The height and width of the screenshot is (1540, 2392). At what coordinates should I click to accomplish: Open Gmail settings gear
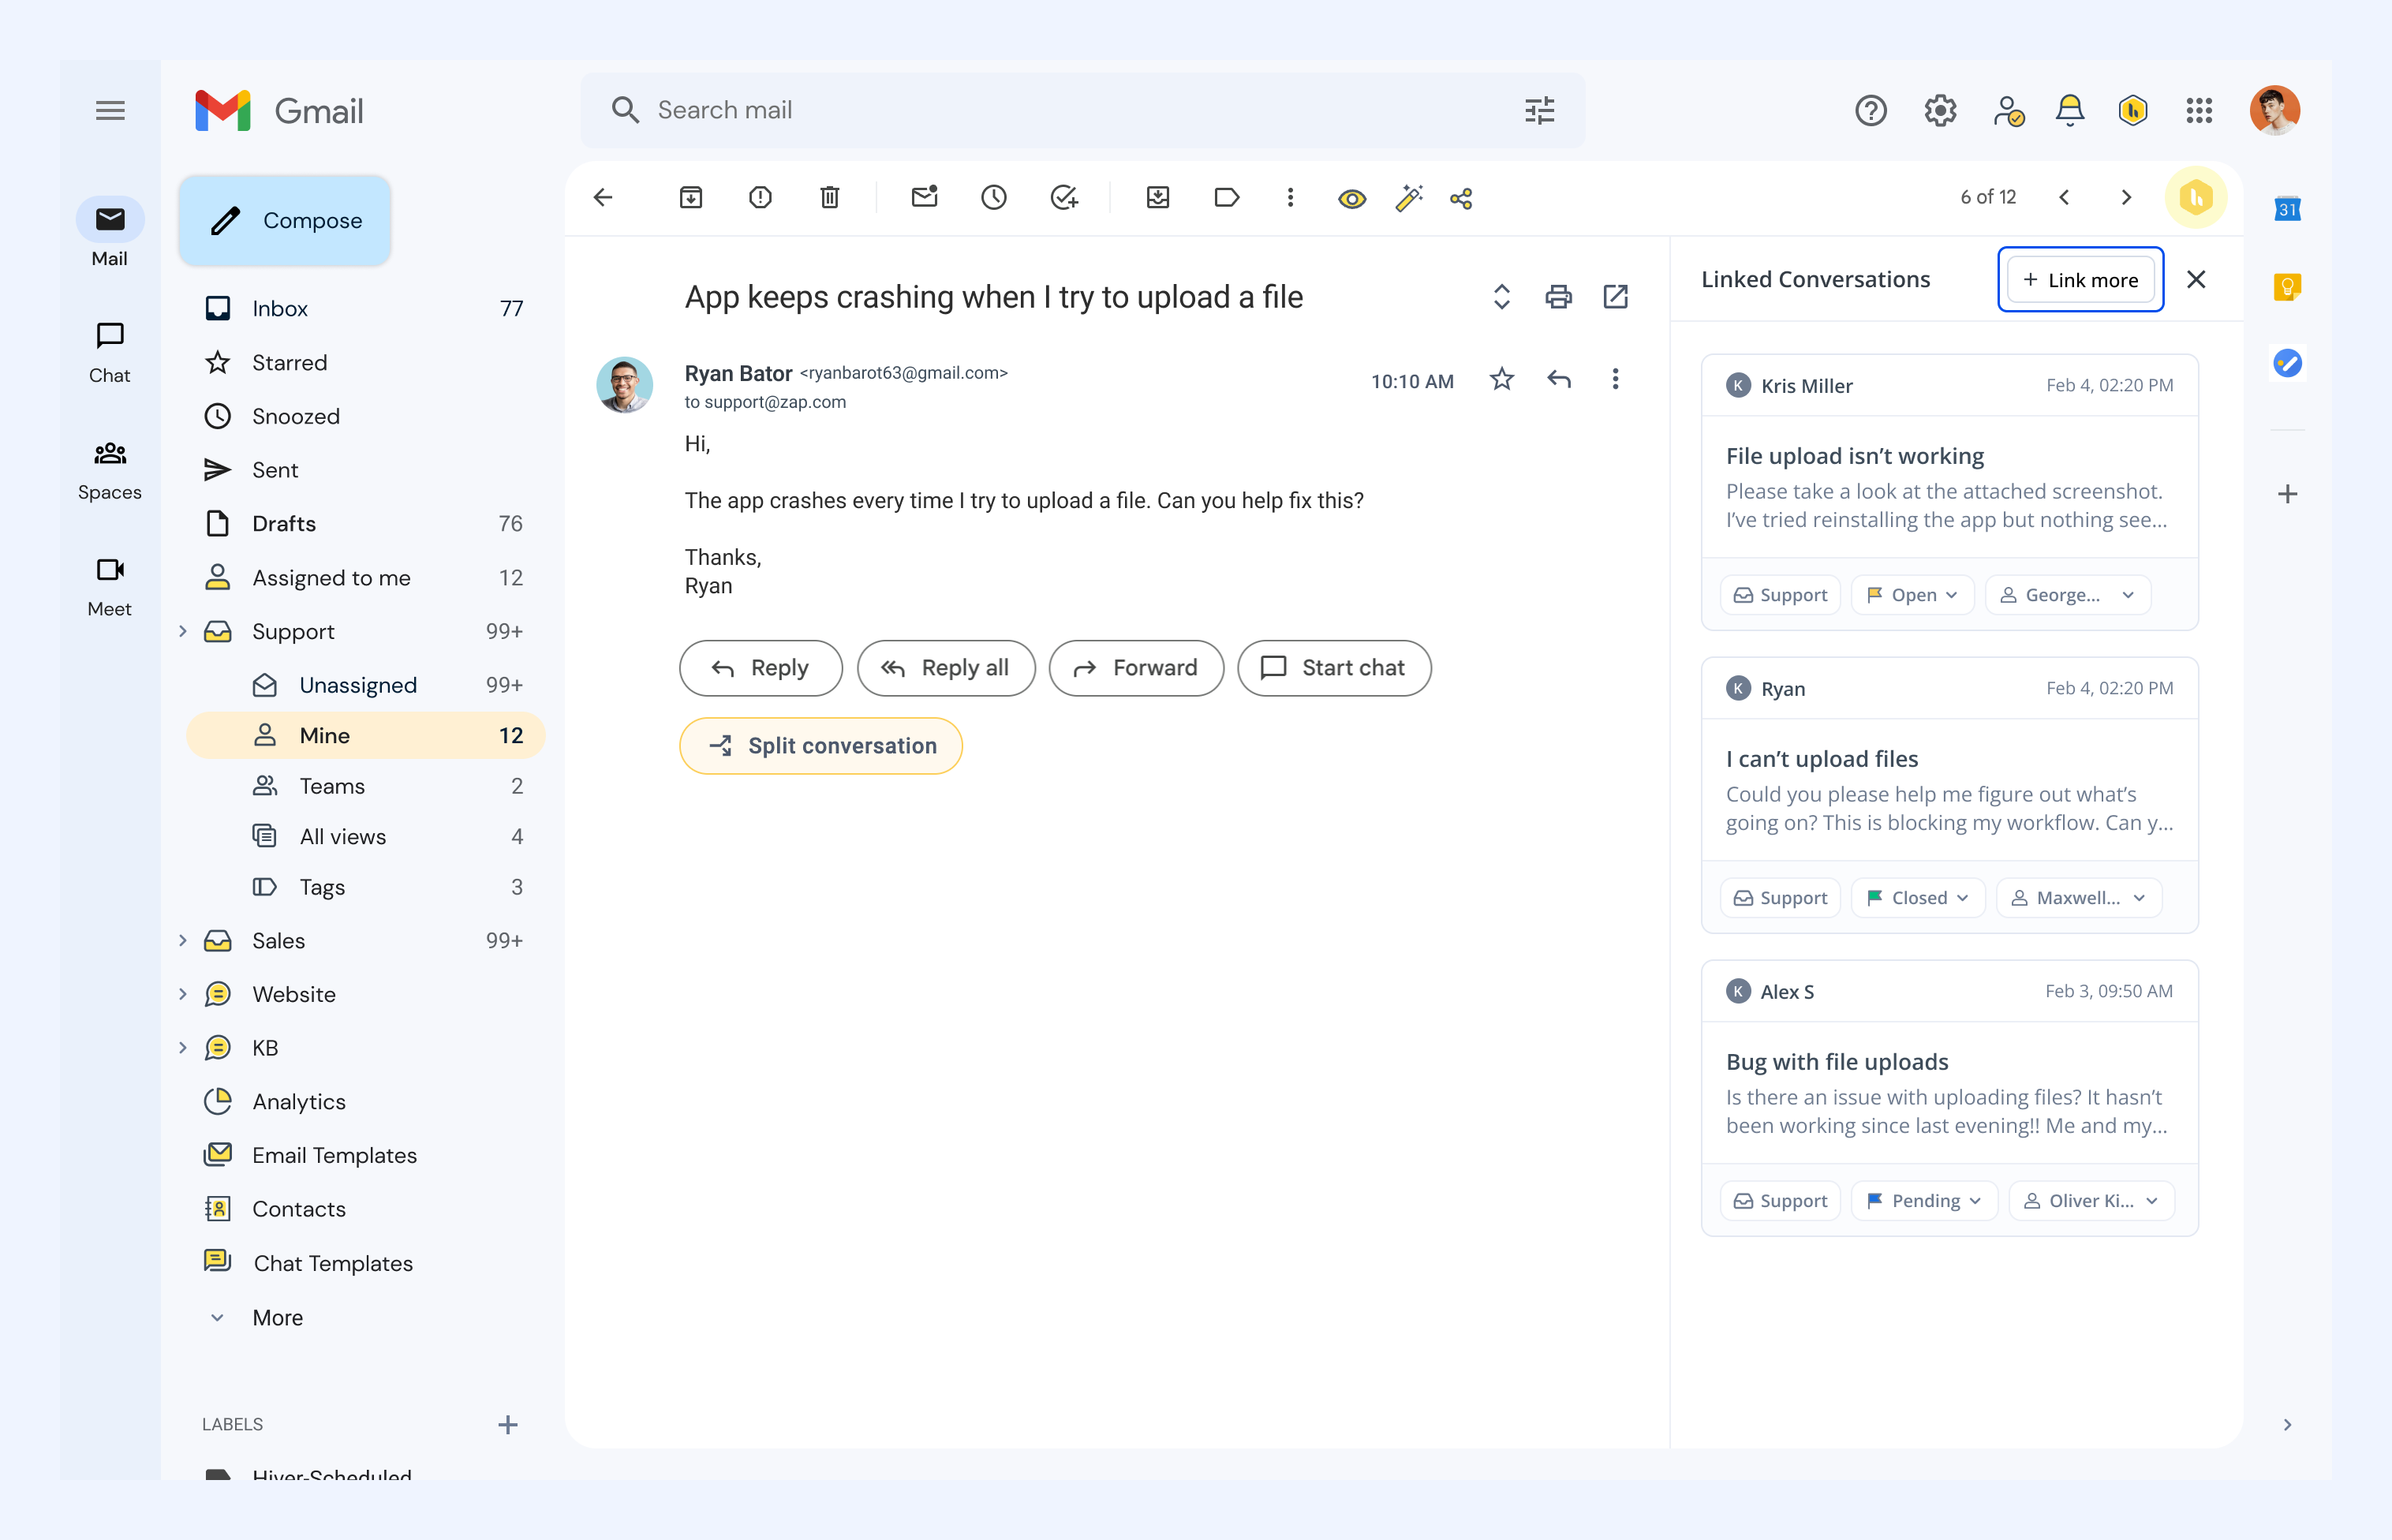pos(1940,110)
